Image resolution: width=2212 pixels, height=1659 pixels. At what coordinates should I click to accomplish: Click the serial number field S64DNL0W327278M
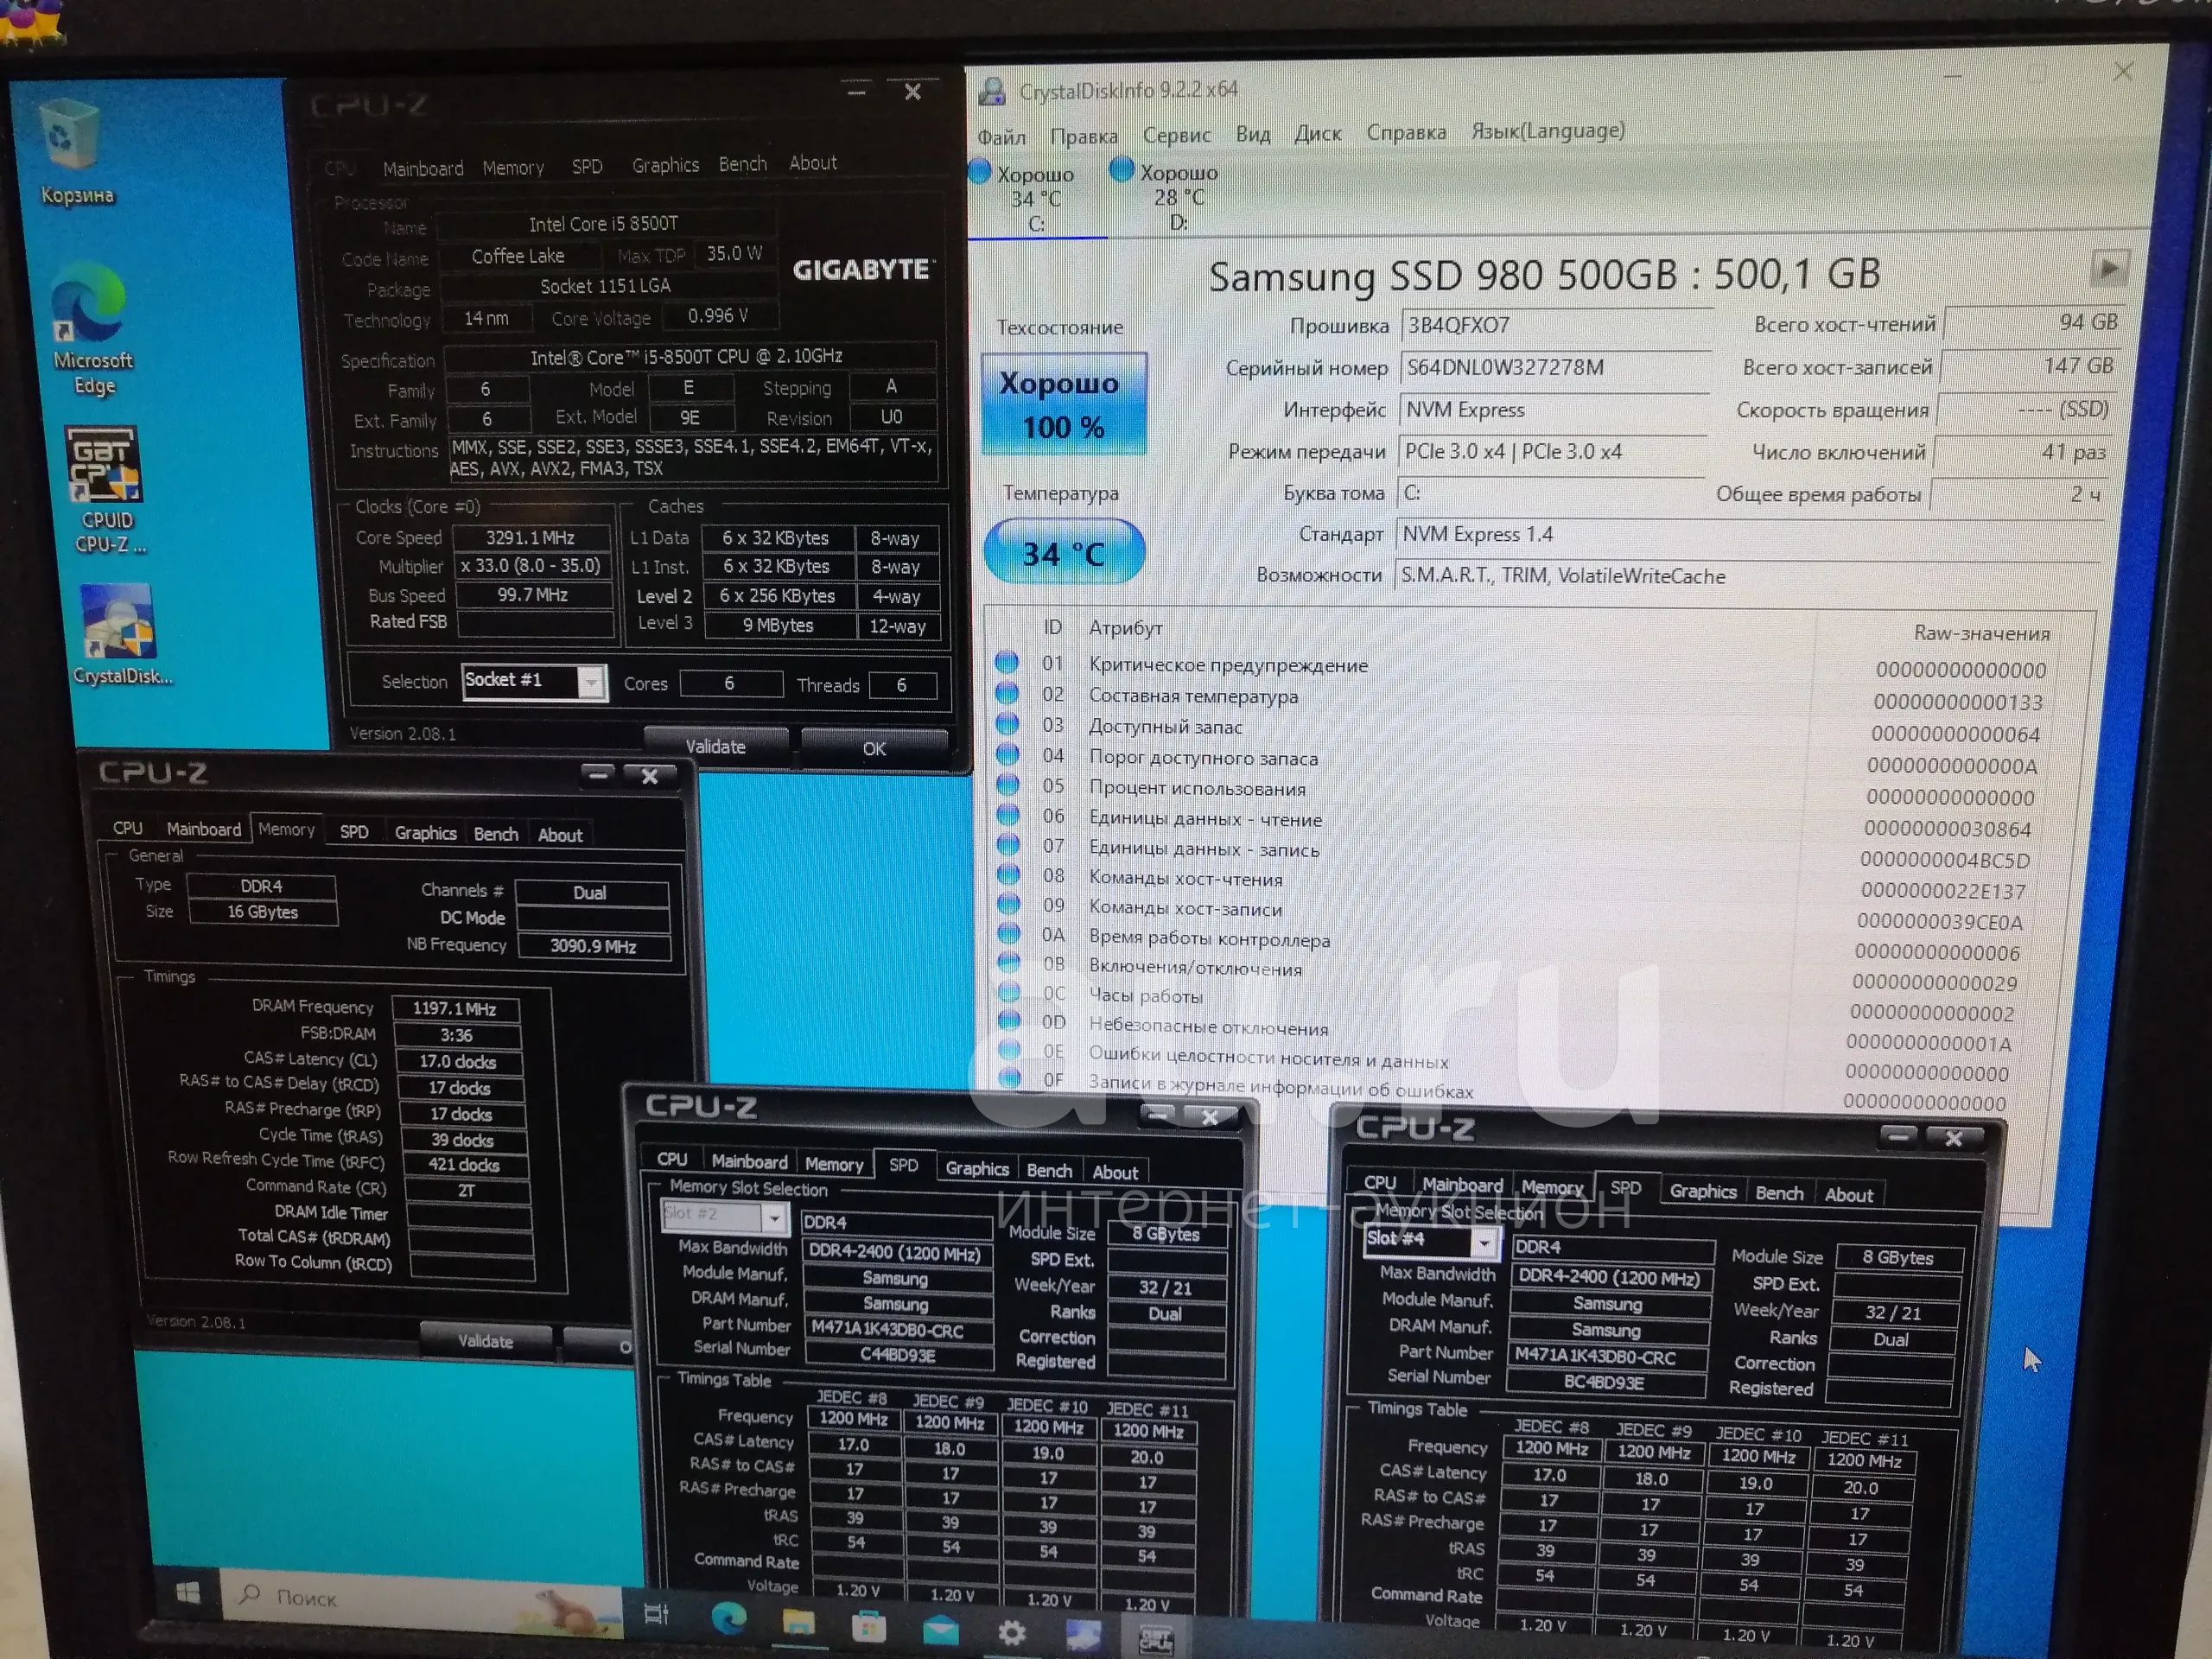pyautogui.click(x=1555, y=368)
